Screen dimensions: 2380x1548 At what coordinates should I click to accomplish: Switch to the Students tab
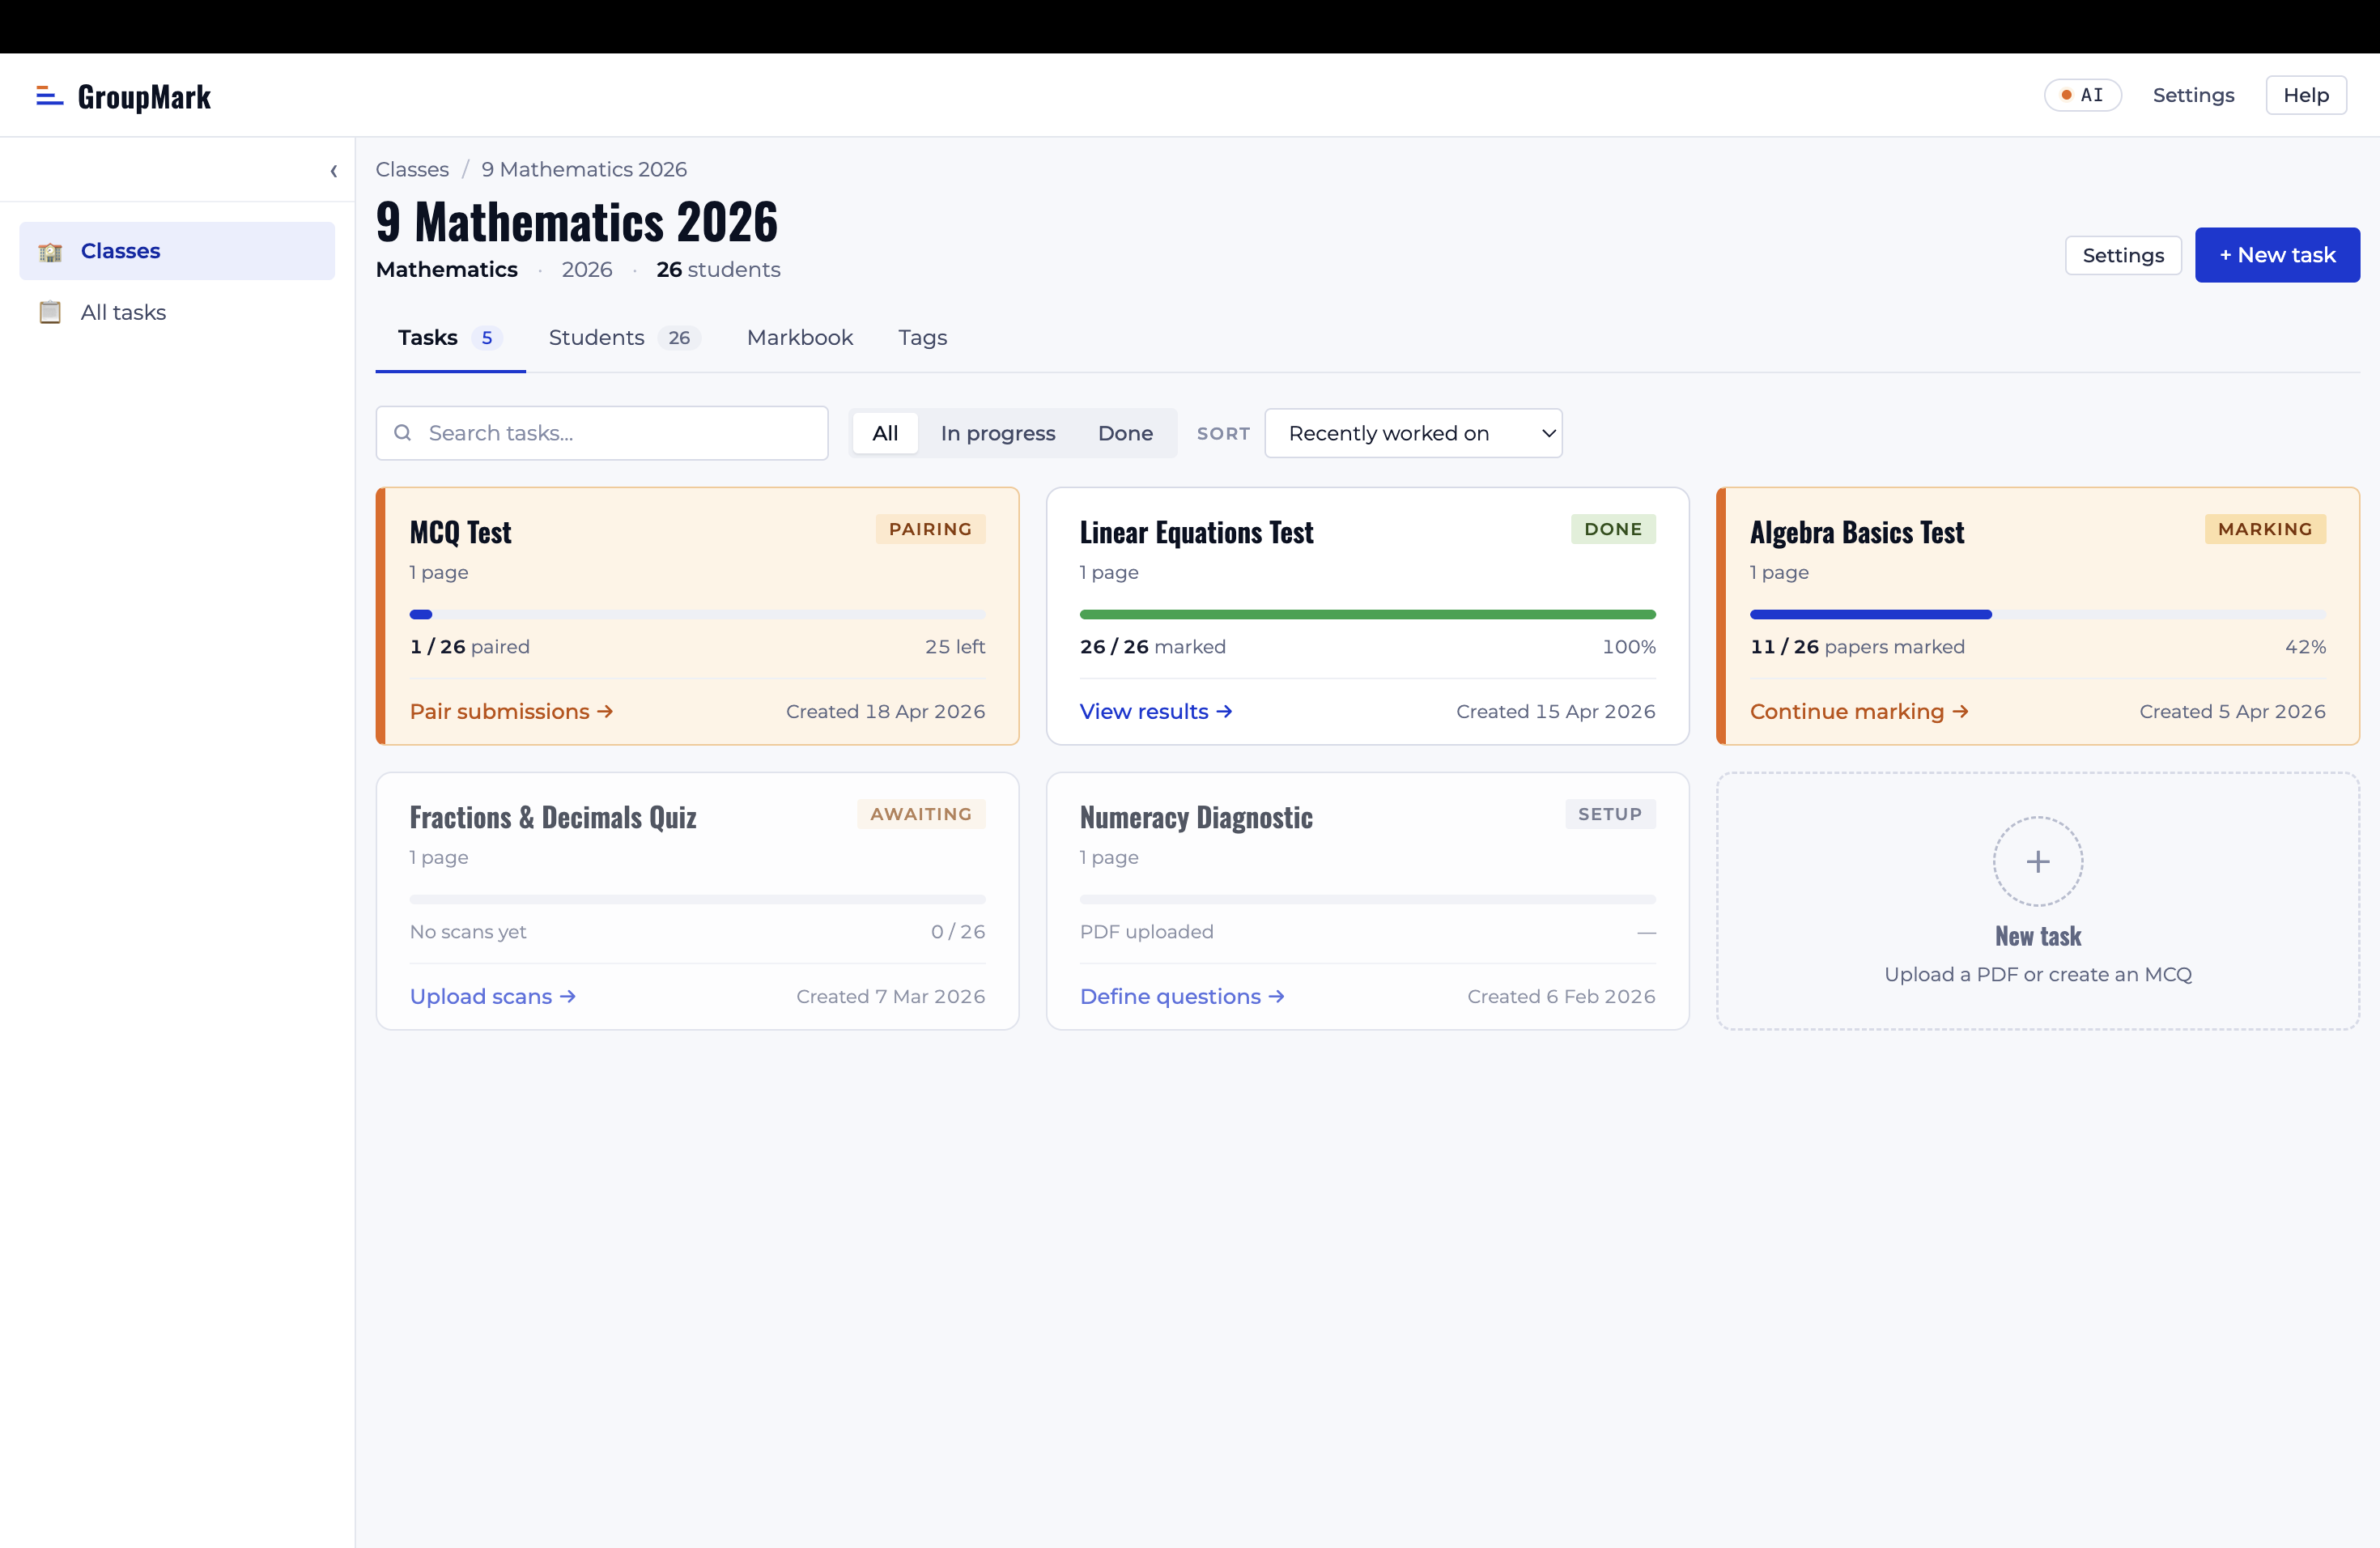point(596,337)
